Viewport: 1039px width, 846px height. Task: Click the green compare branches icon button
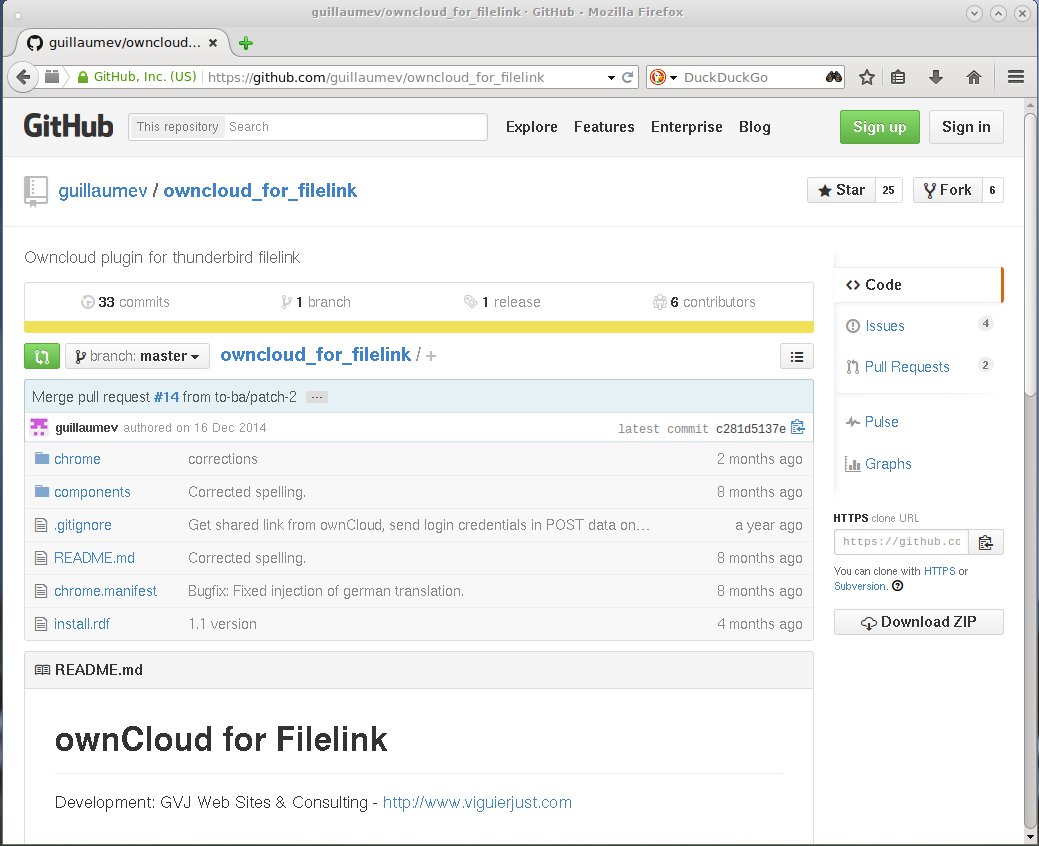coord(42,356)
